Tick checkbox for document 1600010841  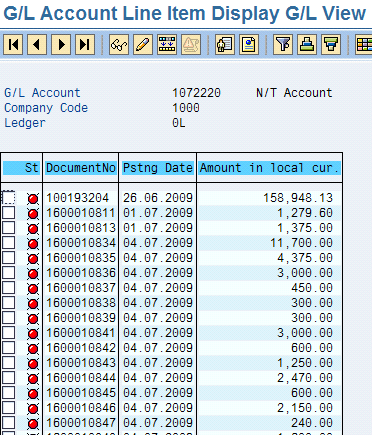coord(9,332)
